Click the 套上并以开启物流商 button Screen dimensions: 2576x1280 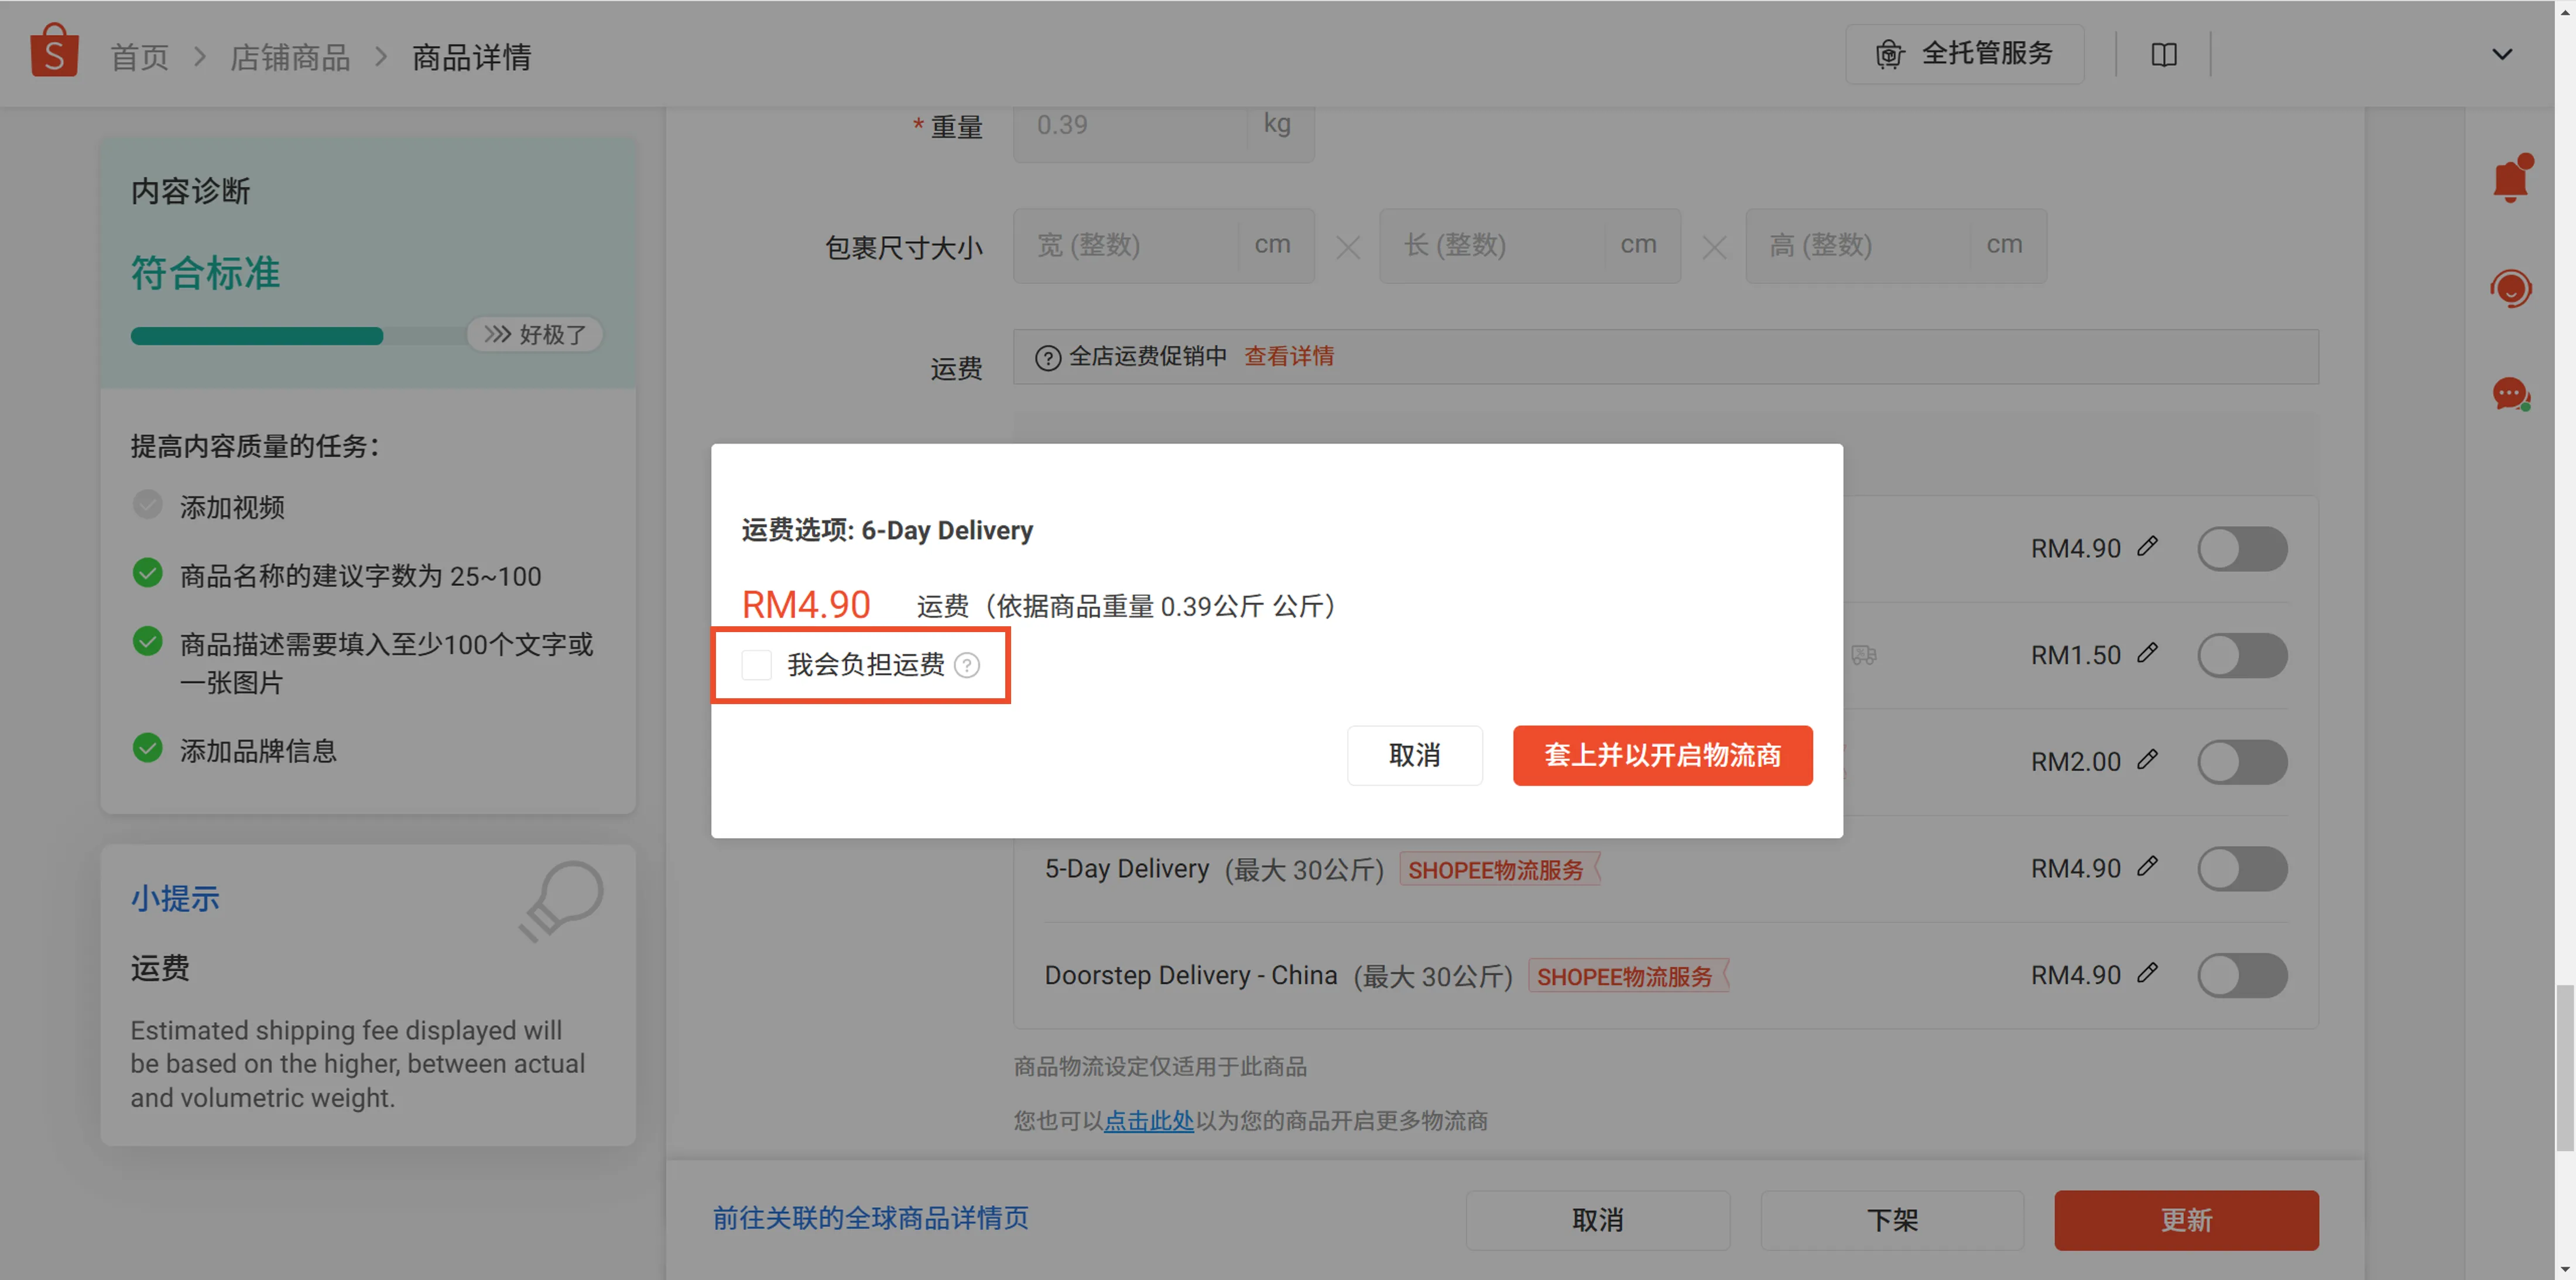(x=1662, y=756)
